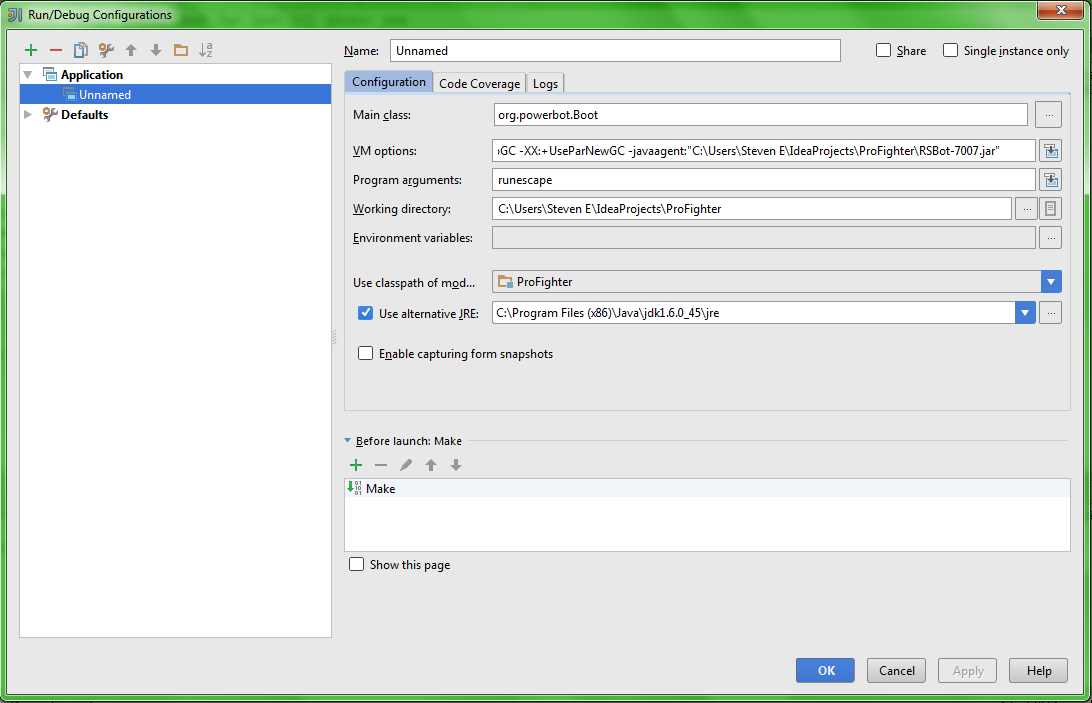The width and height of the screenshot is (1092, 703).
Task: Toggle the Share checkbox
Action: 883,50
